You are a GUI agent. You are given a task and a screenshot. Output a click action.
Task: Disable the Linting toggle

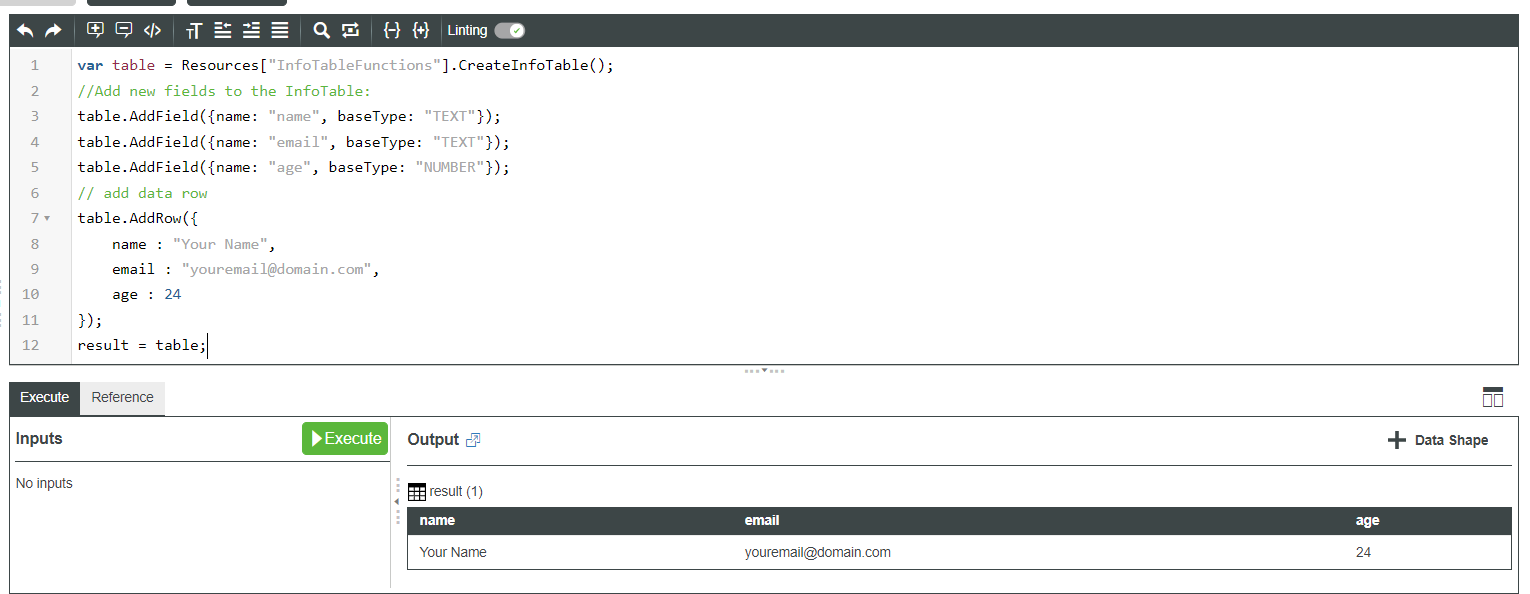coord(510,30)
